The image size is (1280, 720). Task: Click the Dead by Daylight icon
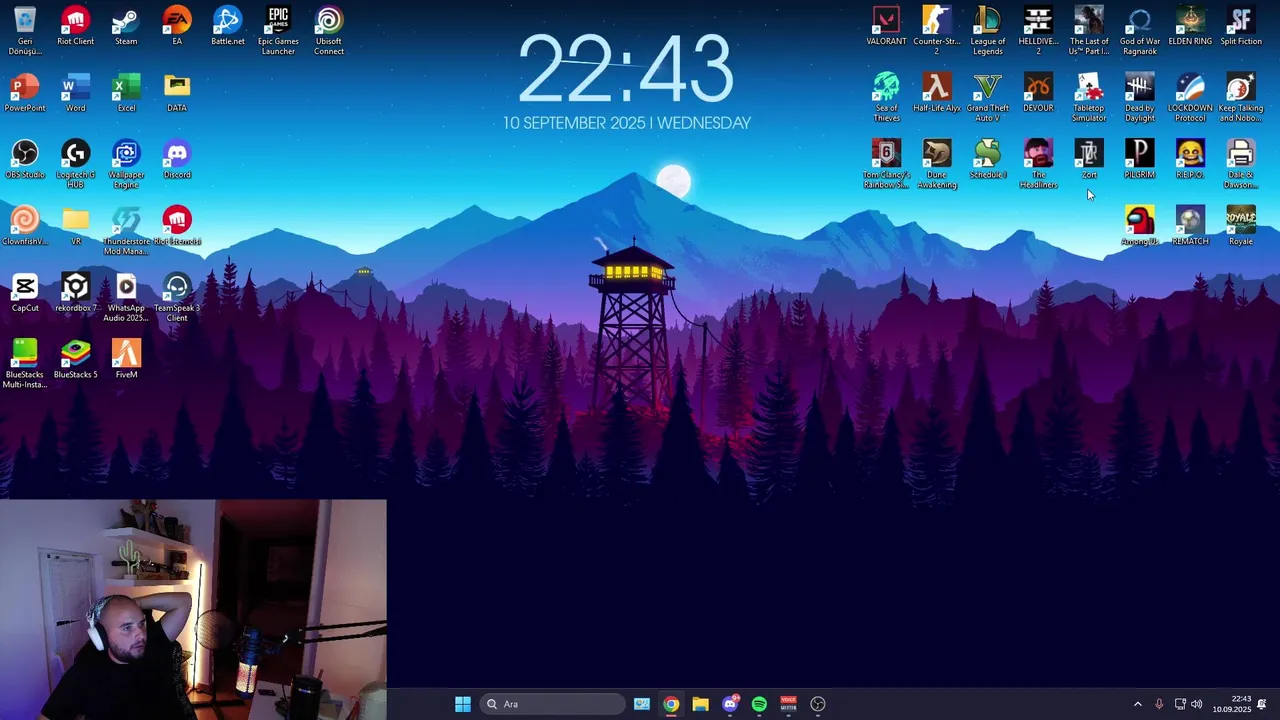[x=1139, y=98]
